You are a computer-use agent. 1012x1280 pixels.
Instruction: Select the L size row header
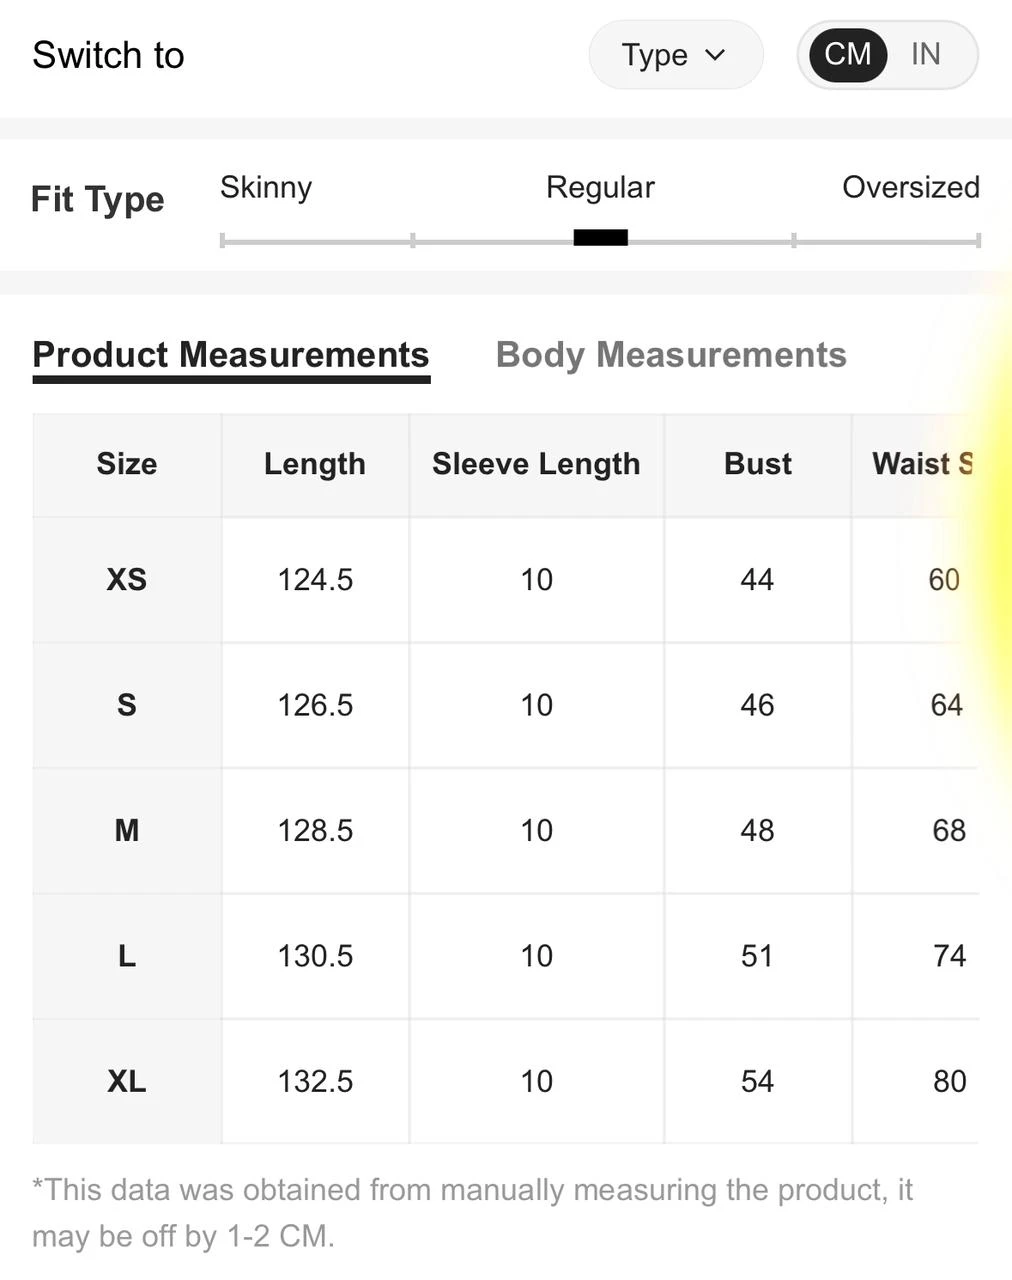127,956
